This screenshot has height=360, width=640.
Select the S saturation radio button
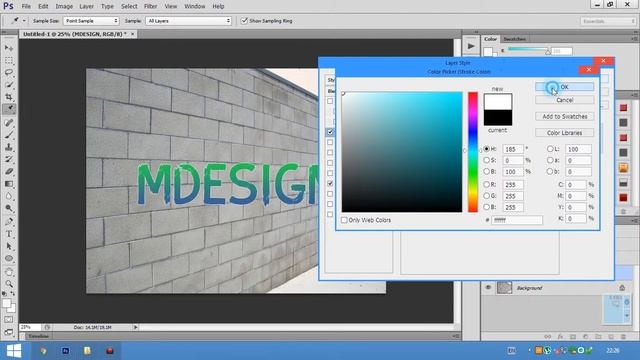487,160
